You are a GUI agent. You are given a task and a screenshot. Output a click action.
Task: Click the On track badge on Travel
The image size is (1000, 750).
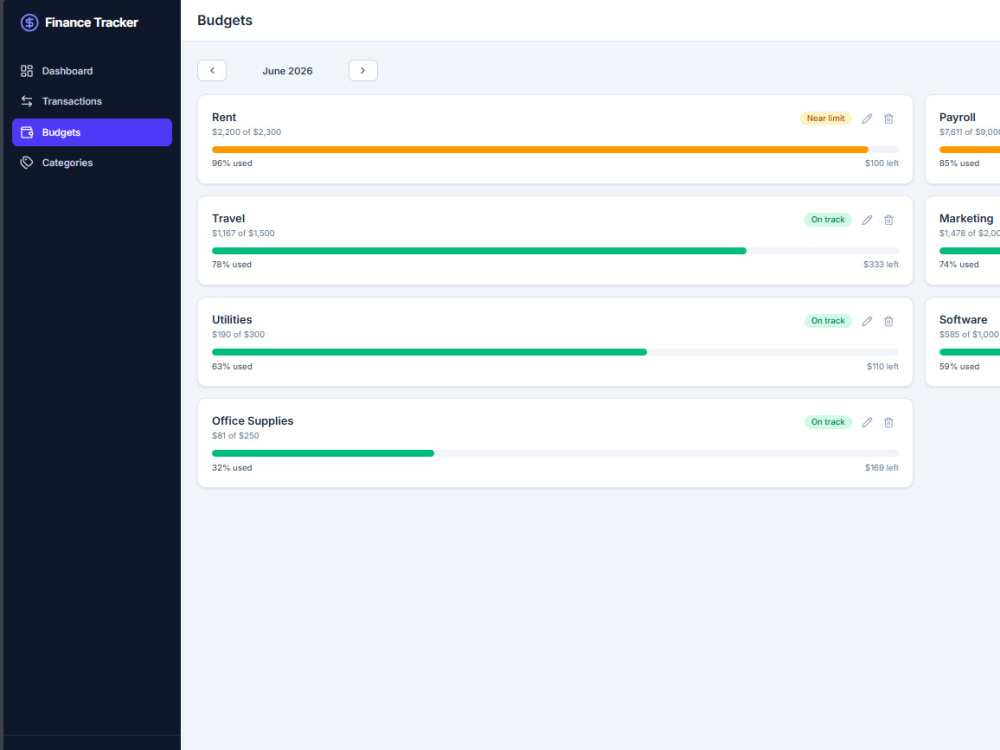tap(827, 220)
